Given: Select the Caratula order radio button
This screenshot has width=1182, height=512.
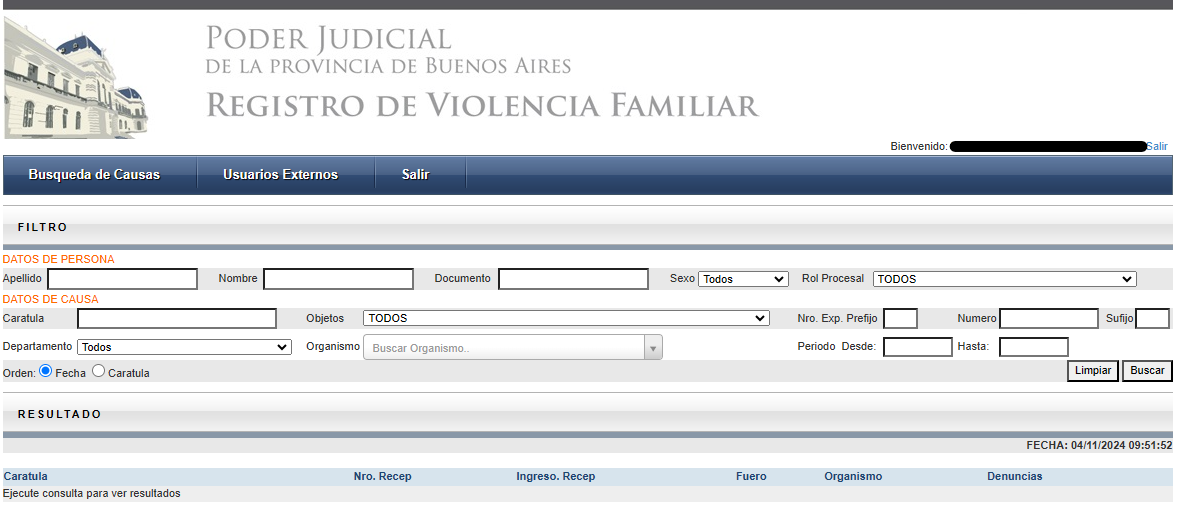Looking at the screenshot, I should click(x=98, y=371).
